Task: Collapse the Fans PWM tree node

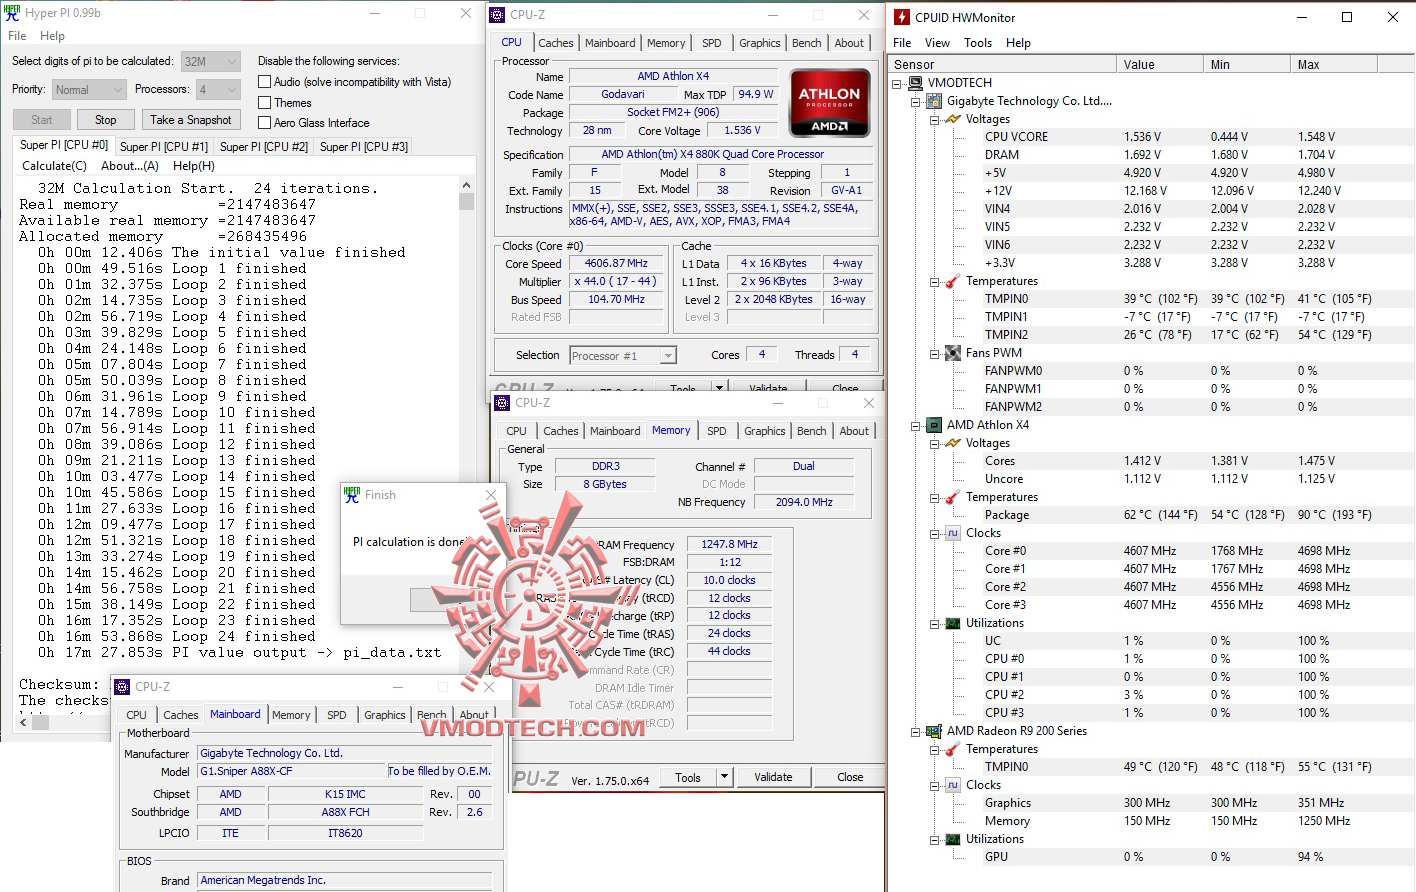Action: pos(934,353)
